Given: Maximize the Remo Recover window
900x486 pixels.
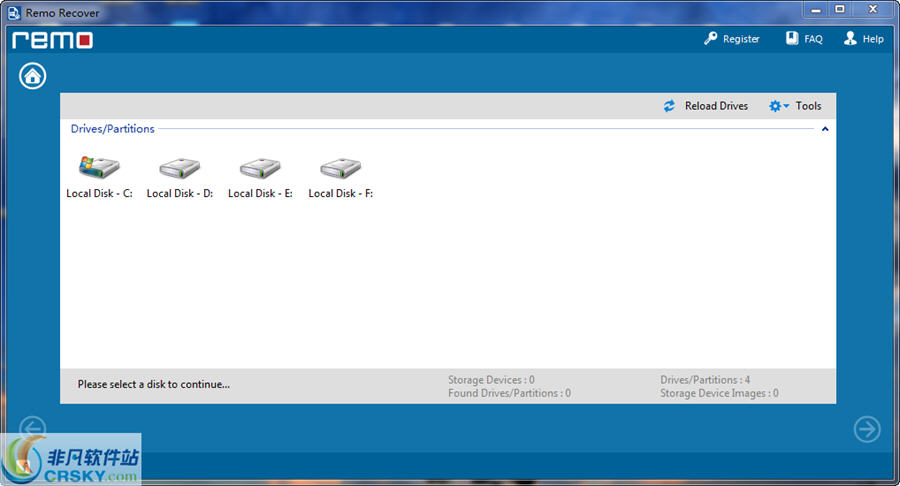Looking at the screenshot, I should coord(840,10).
